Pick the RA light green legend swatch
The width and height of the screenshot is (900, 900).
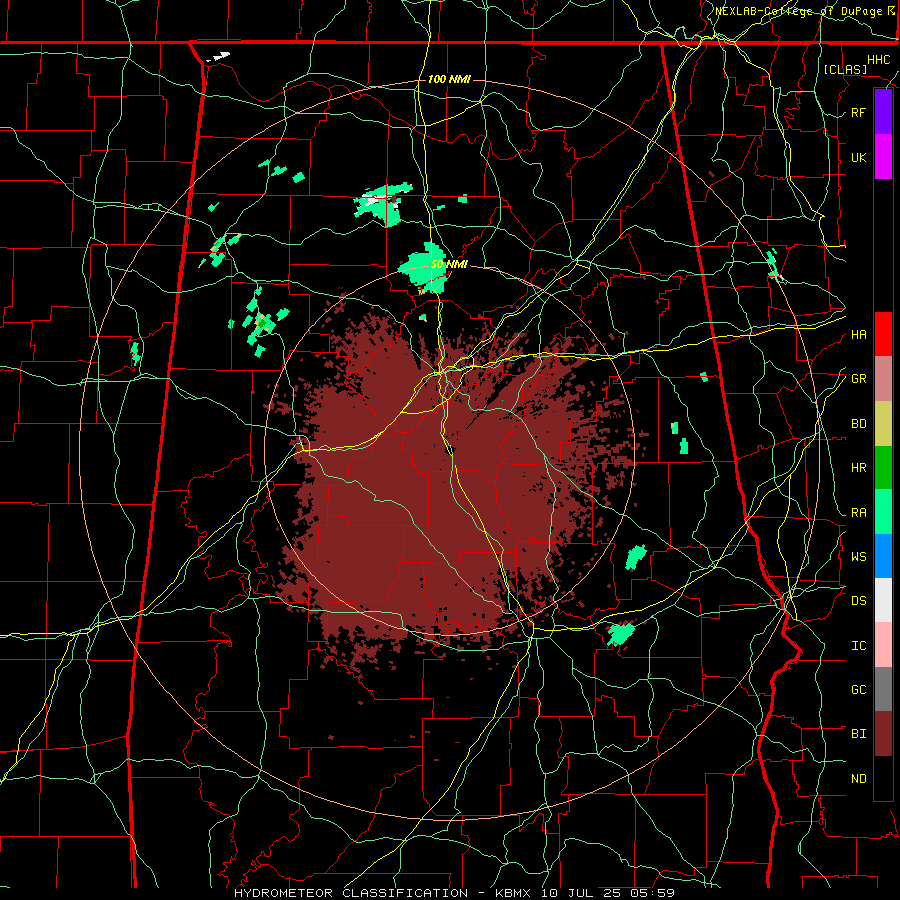click(x=883, y=512)
